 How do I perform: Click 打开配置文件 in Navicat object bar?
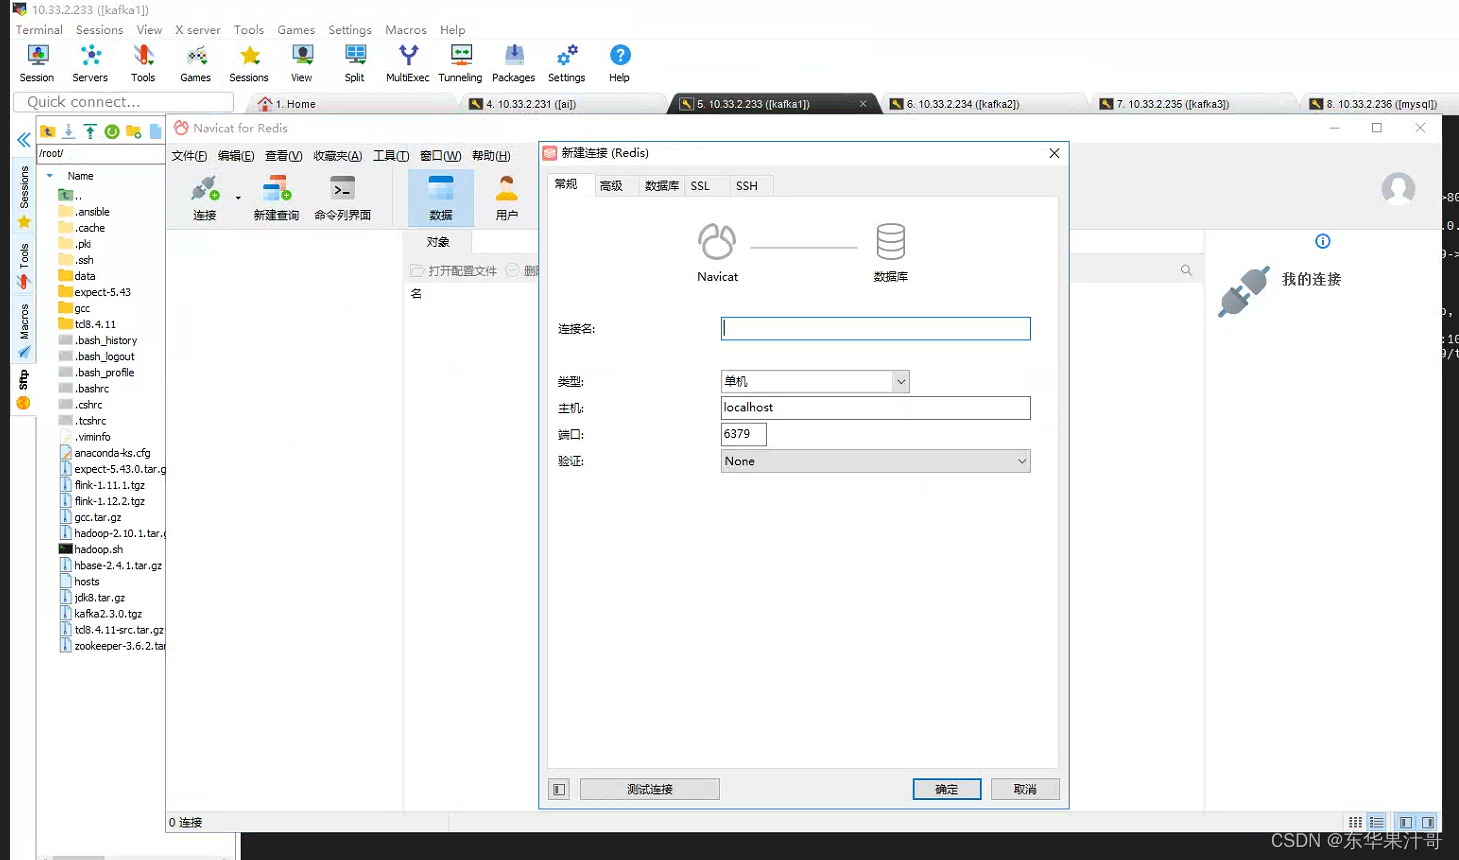tap(454, 271)
